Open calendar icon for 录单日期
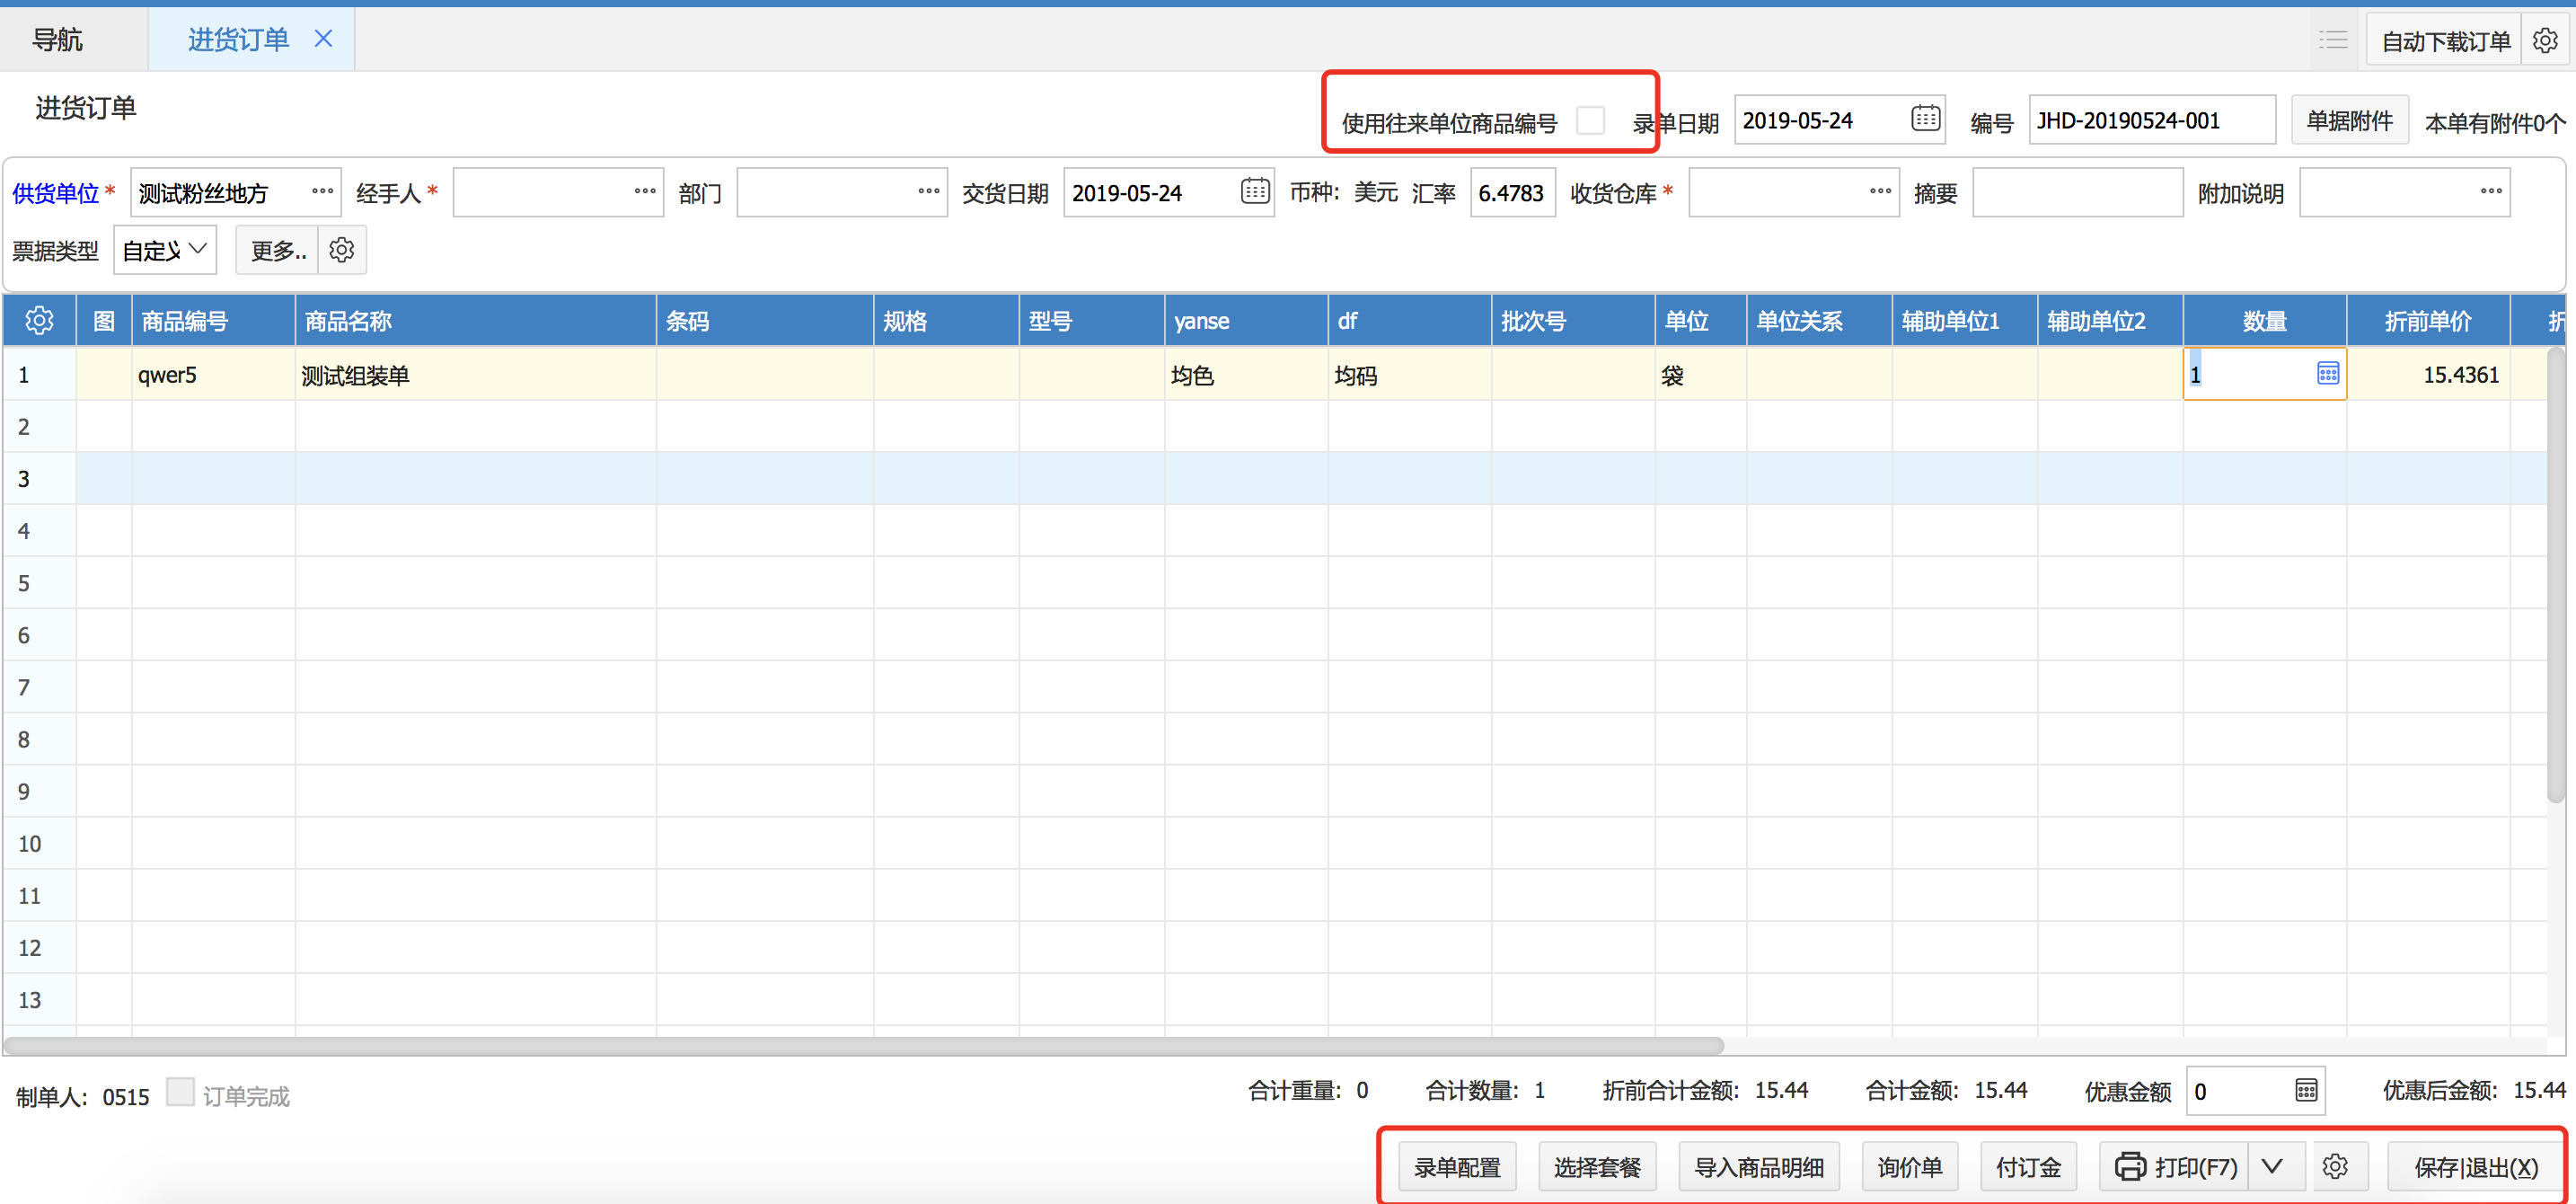Viewport: 2576px width, 1204px height. pyautogui.click(x=1925, y=119)
